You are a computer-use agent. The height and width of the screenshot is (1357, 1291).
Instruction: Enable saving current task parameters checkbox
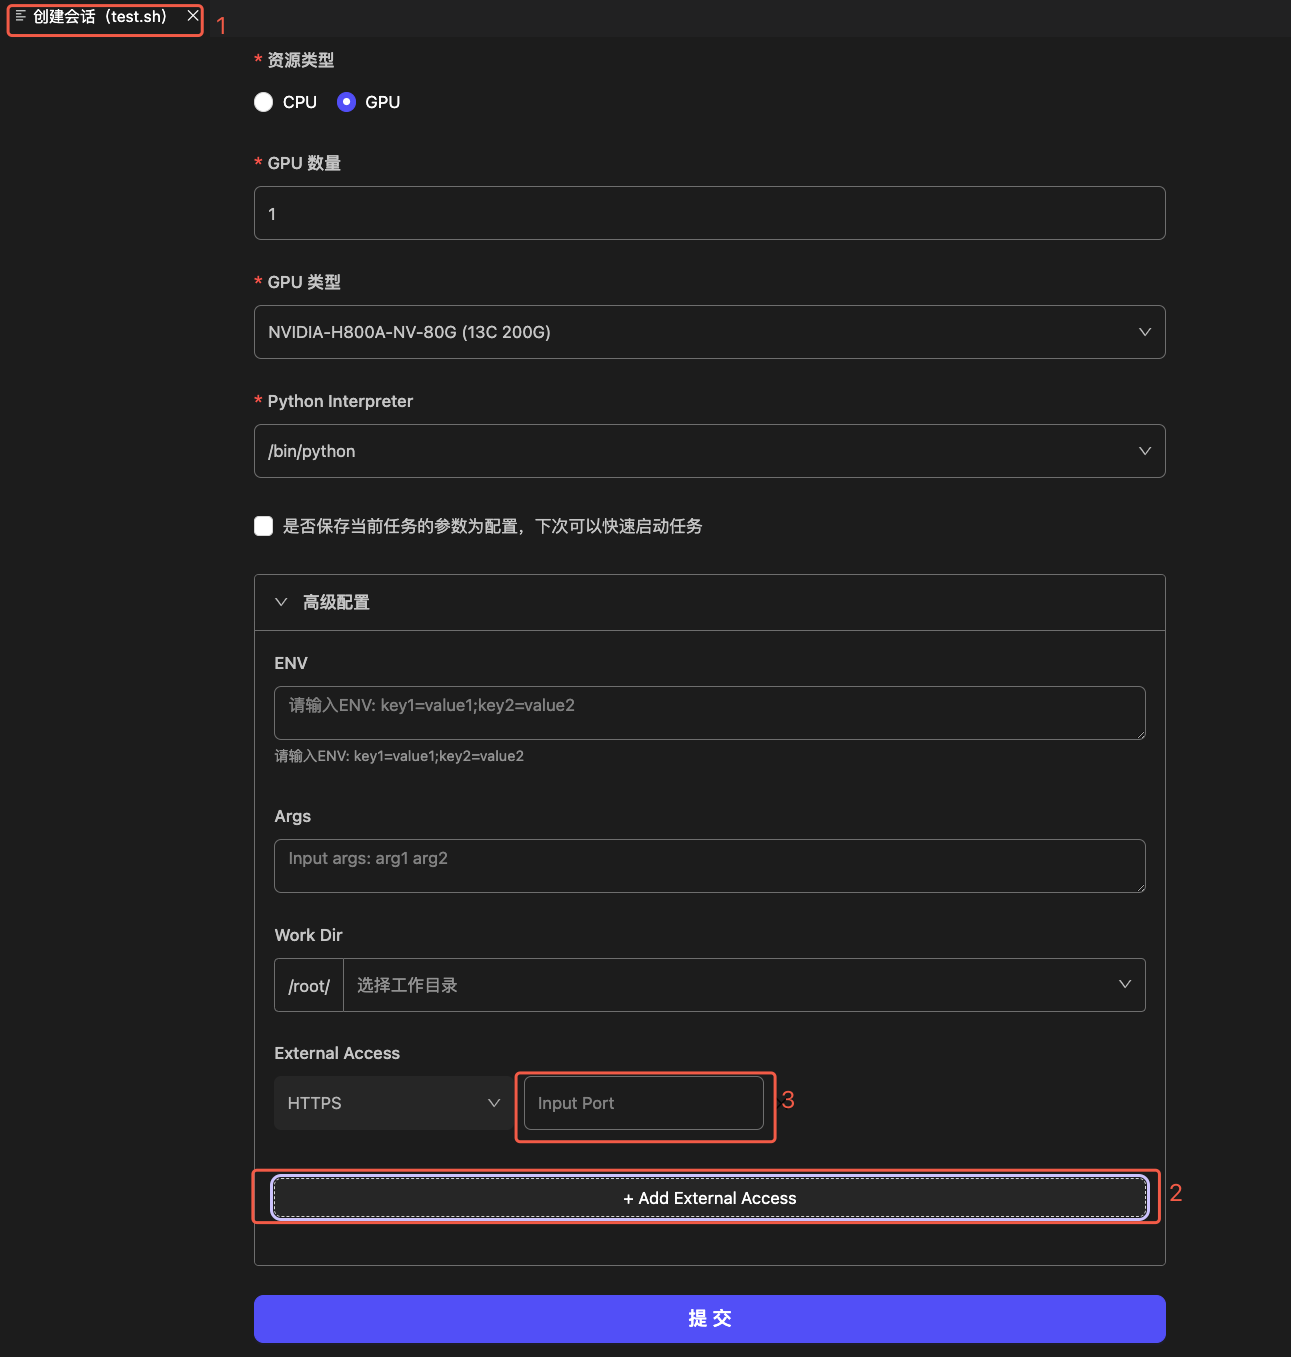tap(264, 526)
